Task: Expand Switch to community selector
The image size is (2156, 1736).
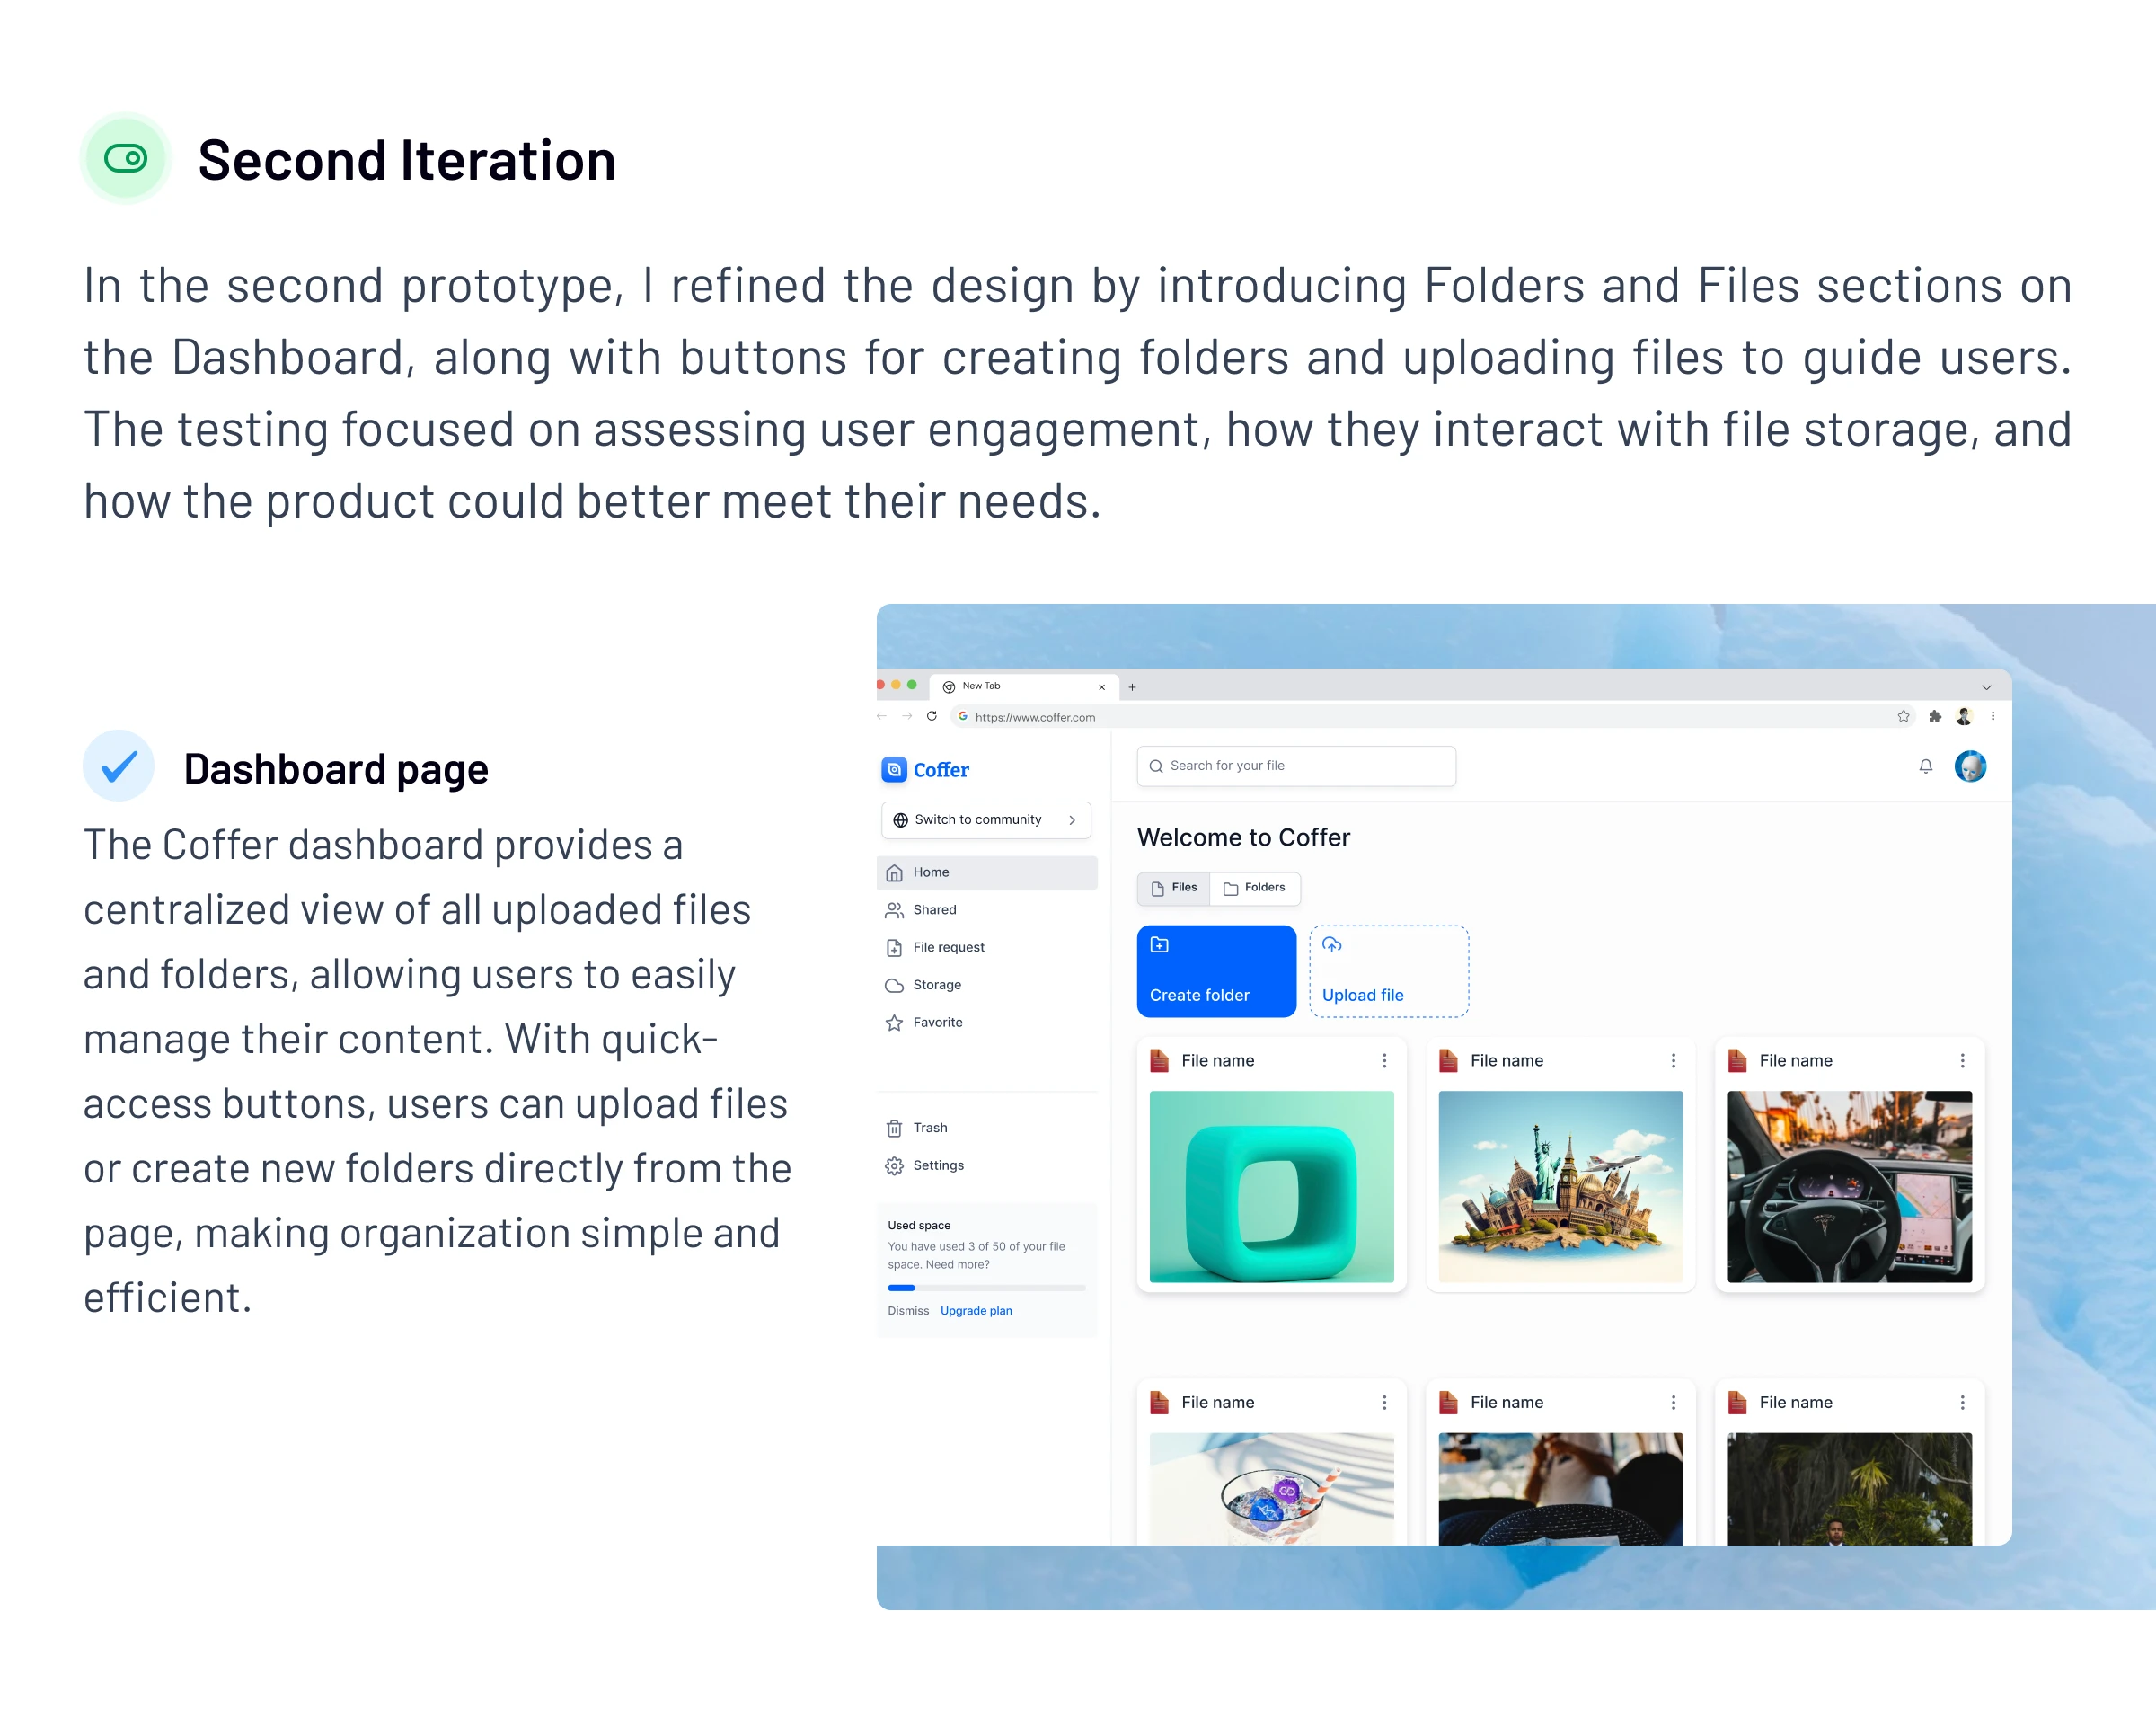Action: (x=985, y=819)
